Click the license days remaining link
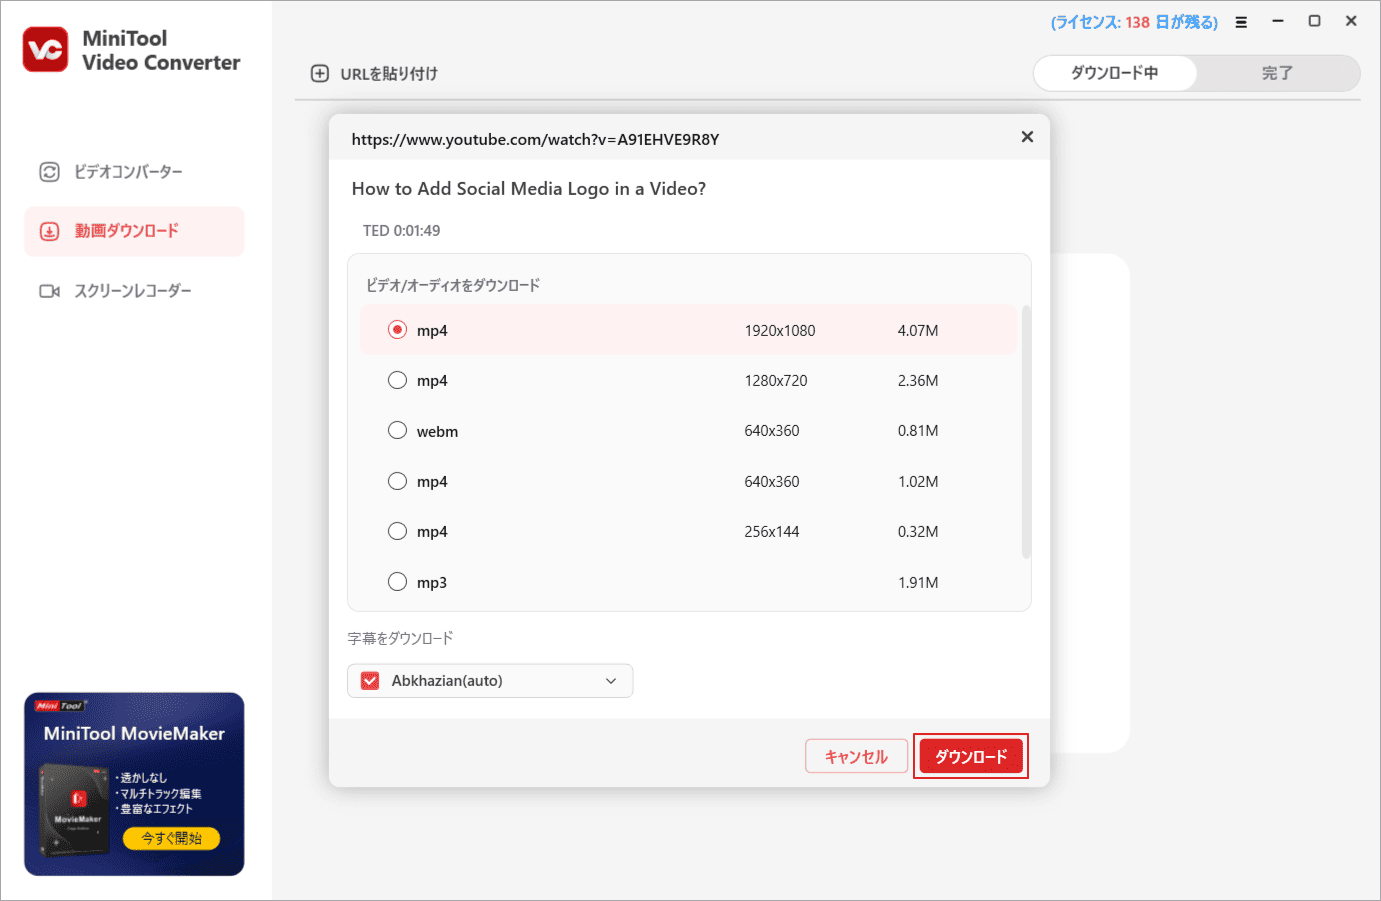The height and width of the screenshot is (901, 1381). [1134, 22]
